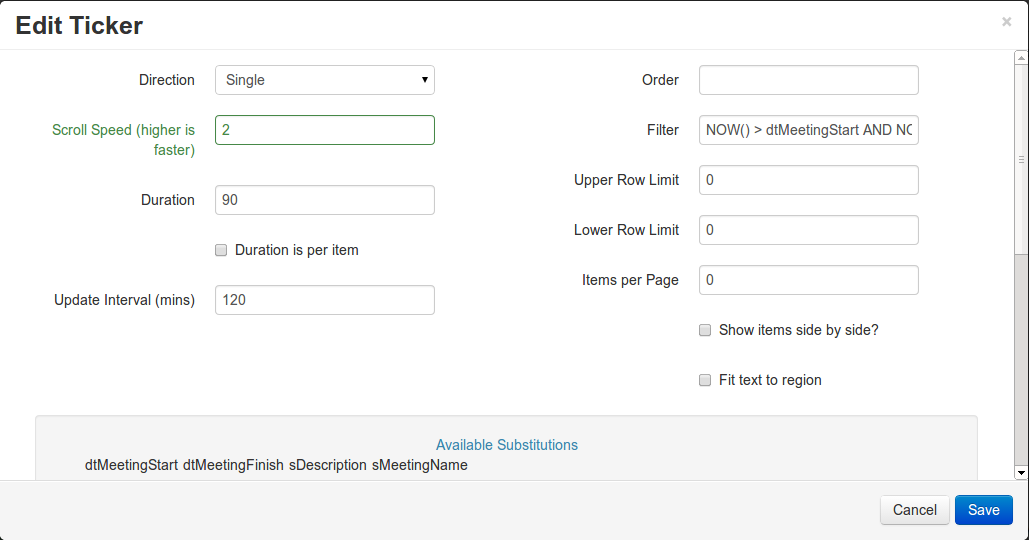Click the Upper Row Limit field
Viewport: 1029px width, 540px height.
808,180
